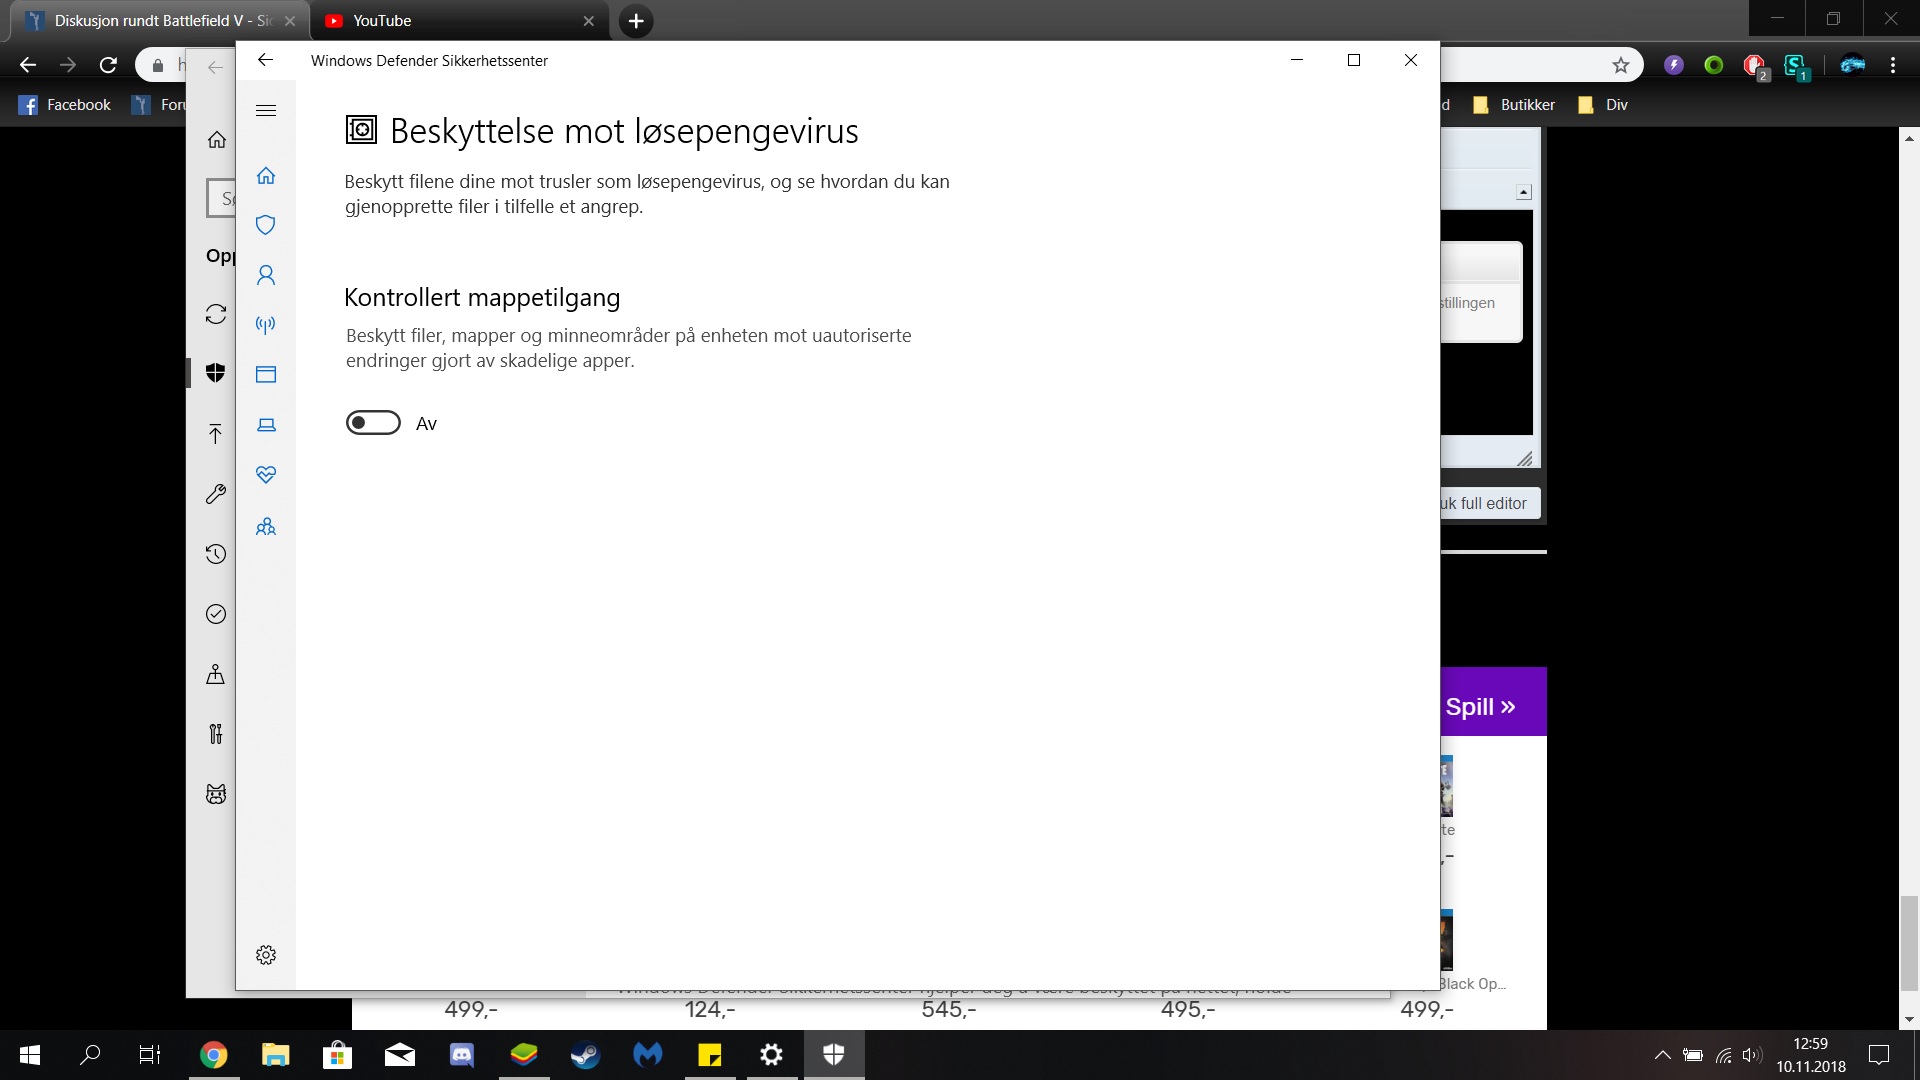The image size is (1920, 1080).
Task: Open the Div bookmarks folder
Action: point(1603,105)
